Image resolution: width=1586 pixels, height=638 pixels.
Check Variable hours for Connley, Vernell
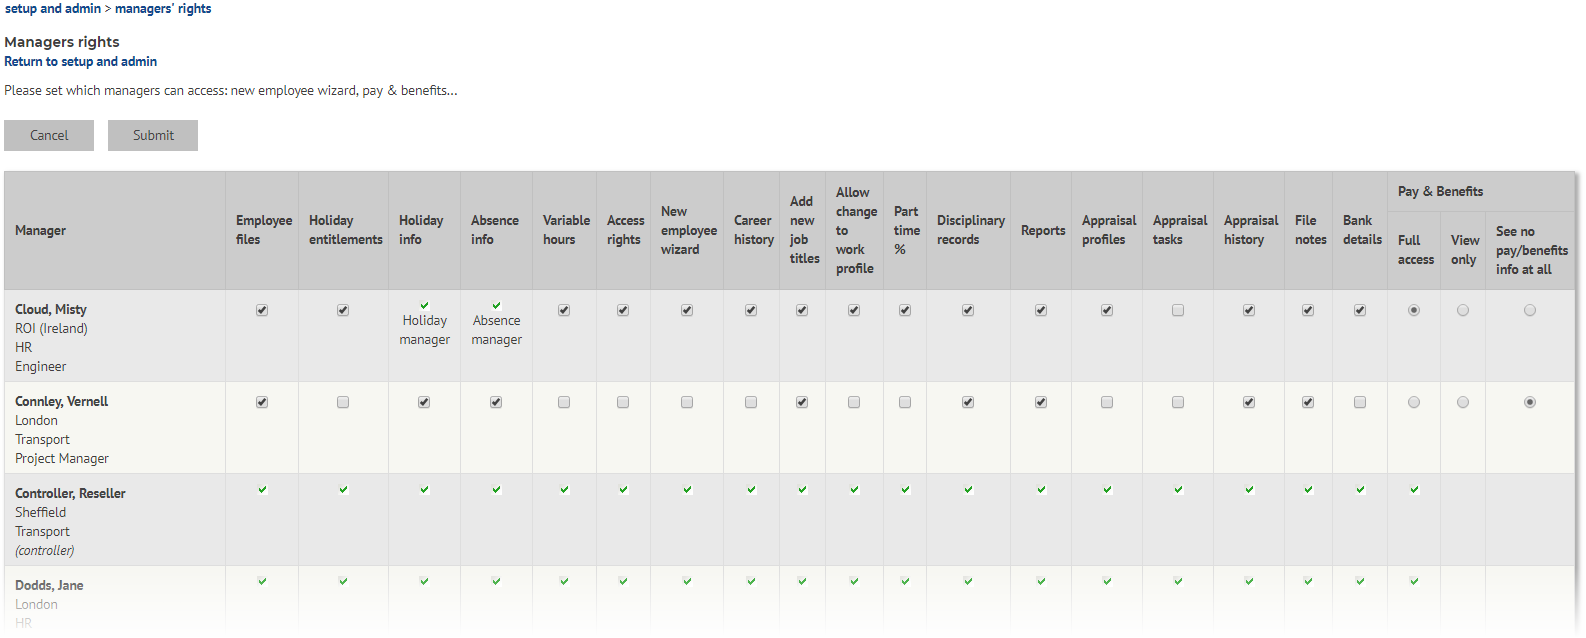tap(564, 402)
